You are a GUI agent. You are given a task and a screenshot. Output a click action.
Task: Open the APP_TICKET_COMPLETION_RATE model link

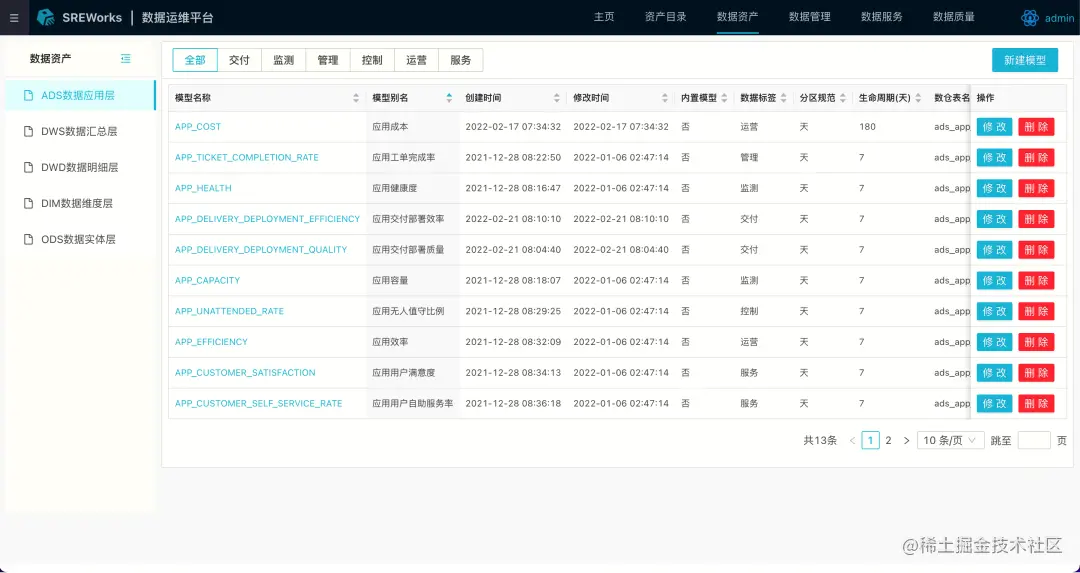click(247, 158)
